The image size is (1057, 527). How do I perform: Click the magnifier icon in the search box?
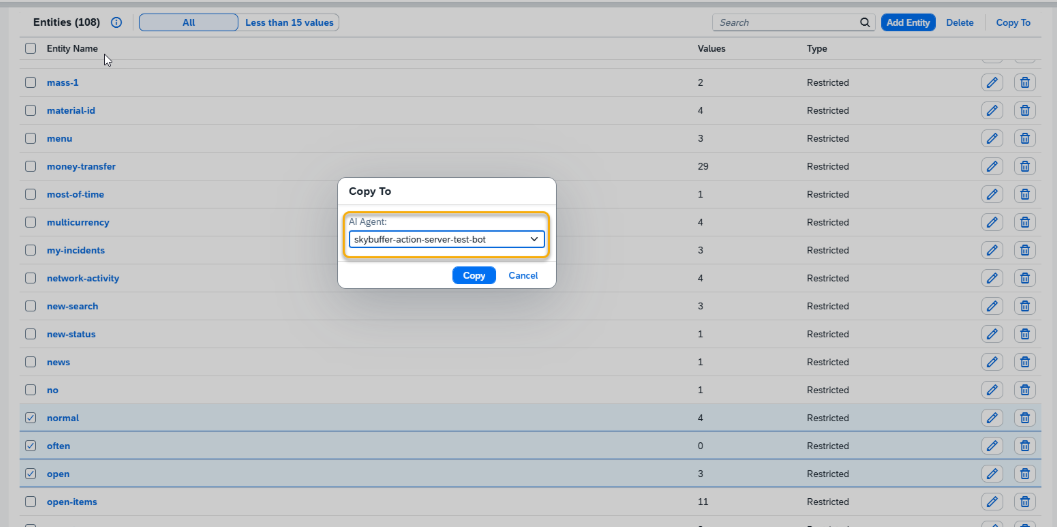point(865,23)
